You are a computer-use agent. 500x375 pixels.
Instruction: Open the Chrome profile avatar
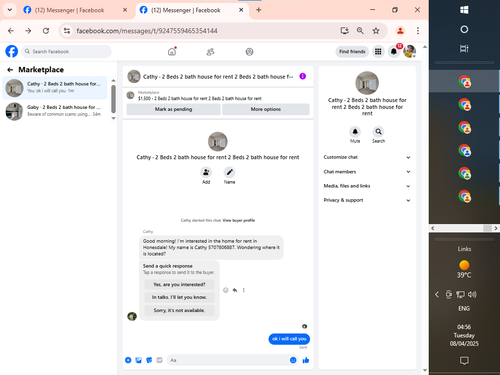(400, 31)
